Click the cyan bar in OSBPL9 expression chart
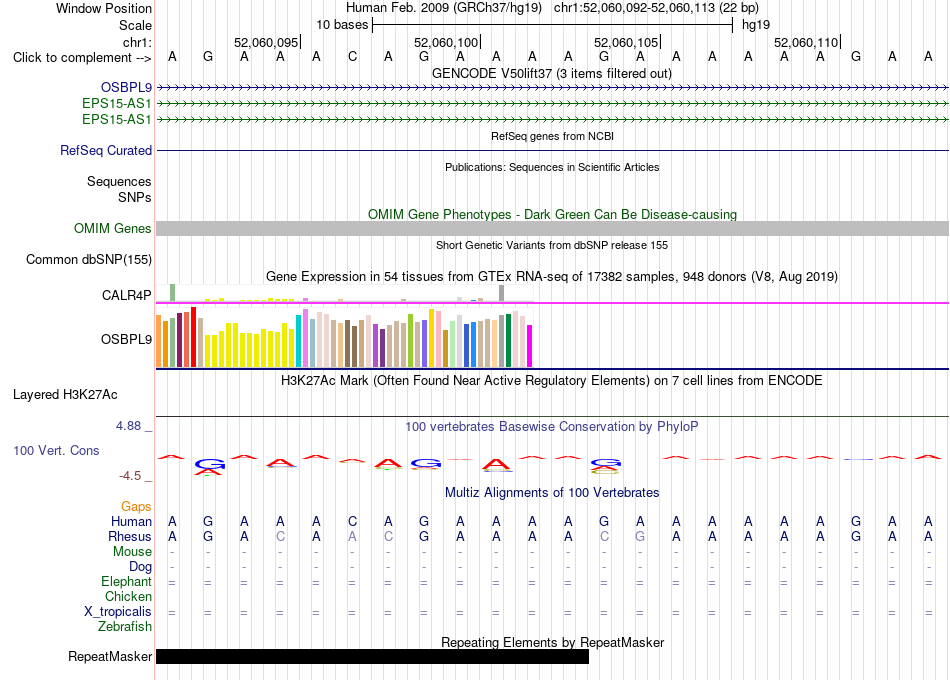 click(298, 341)
